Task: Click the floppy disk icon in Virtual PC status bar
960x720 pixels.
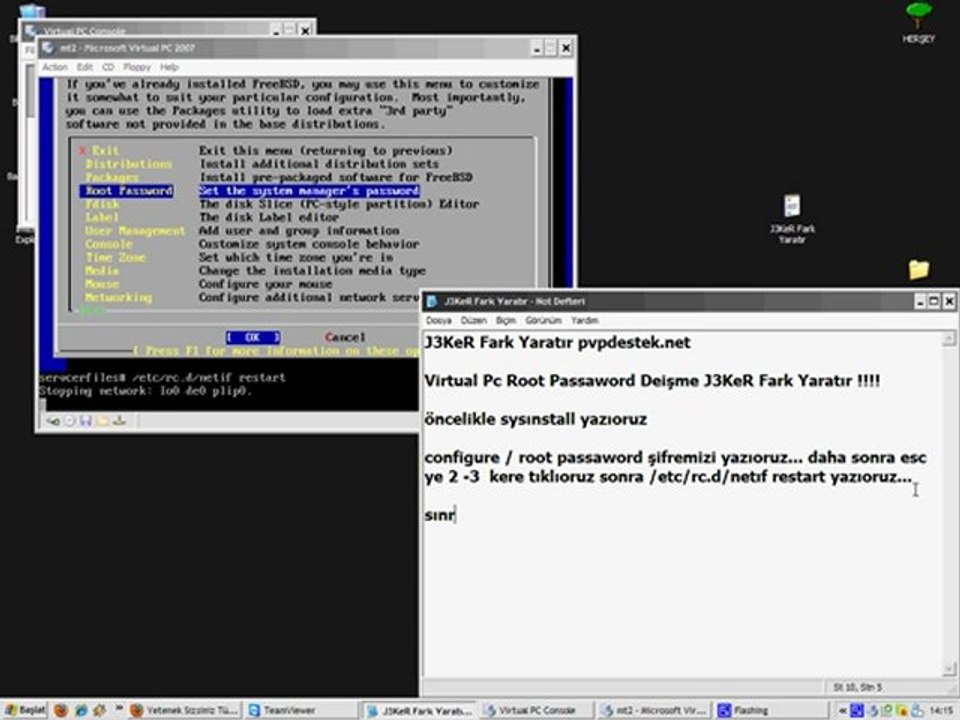Action: [86, 421]
